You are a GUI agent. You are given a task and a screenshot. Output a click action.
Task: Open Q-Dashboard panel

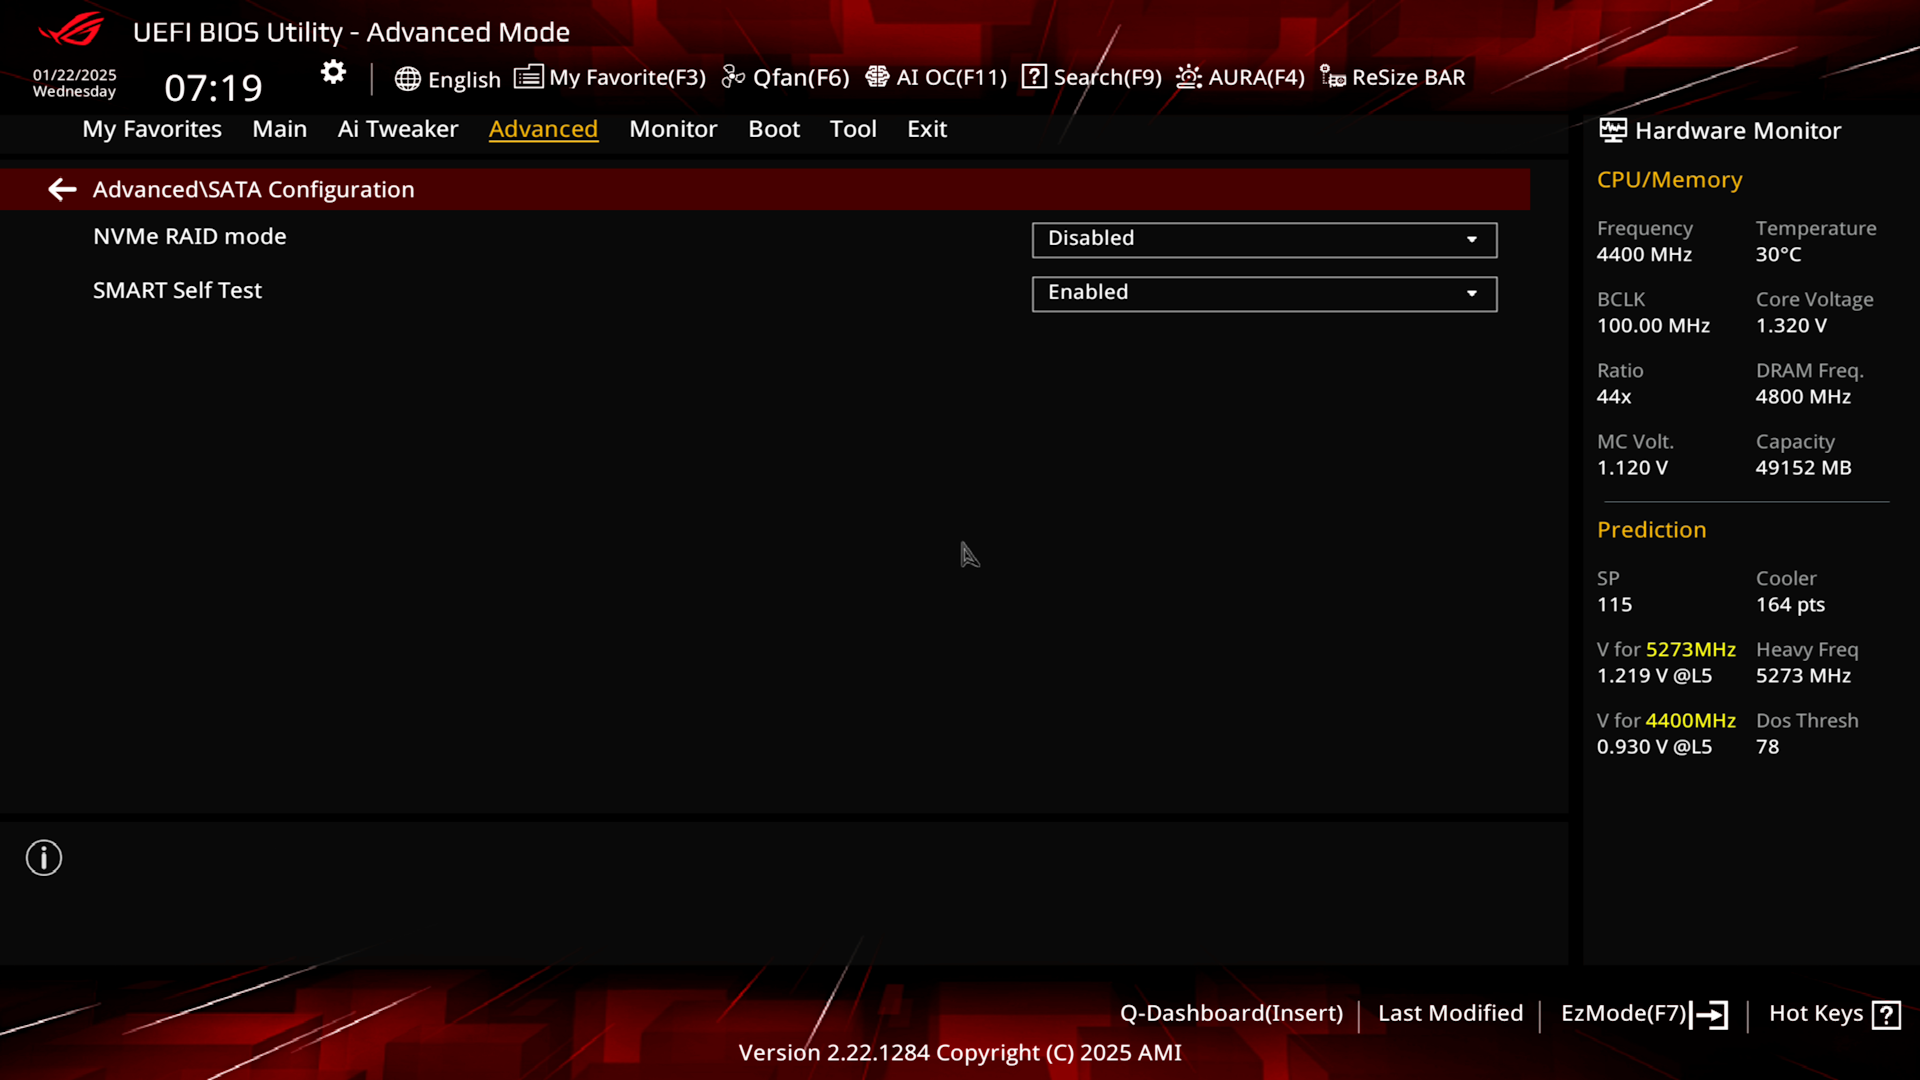click(1230, 1013)
